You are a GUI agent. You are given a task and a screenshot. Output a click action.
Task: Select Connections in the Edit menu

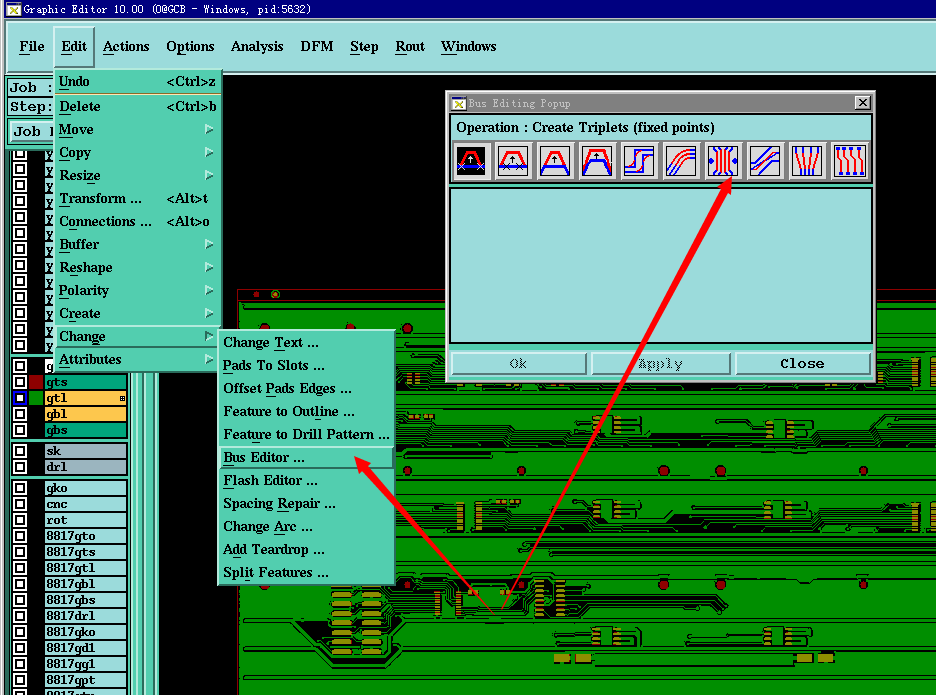pyautogui.click(x=138, y=222)
